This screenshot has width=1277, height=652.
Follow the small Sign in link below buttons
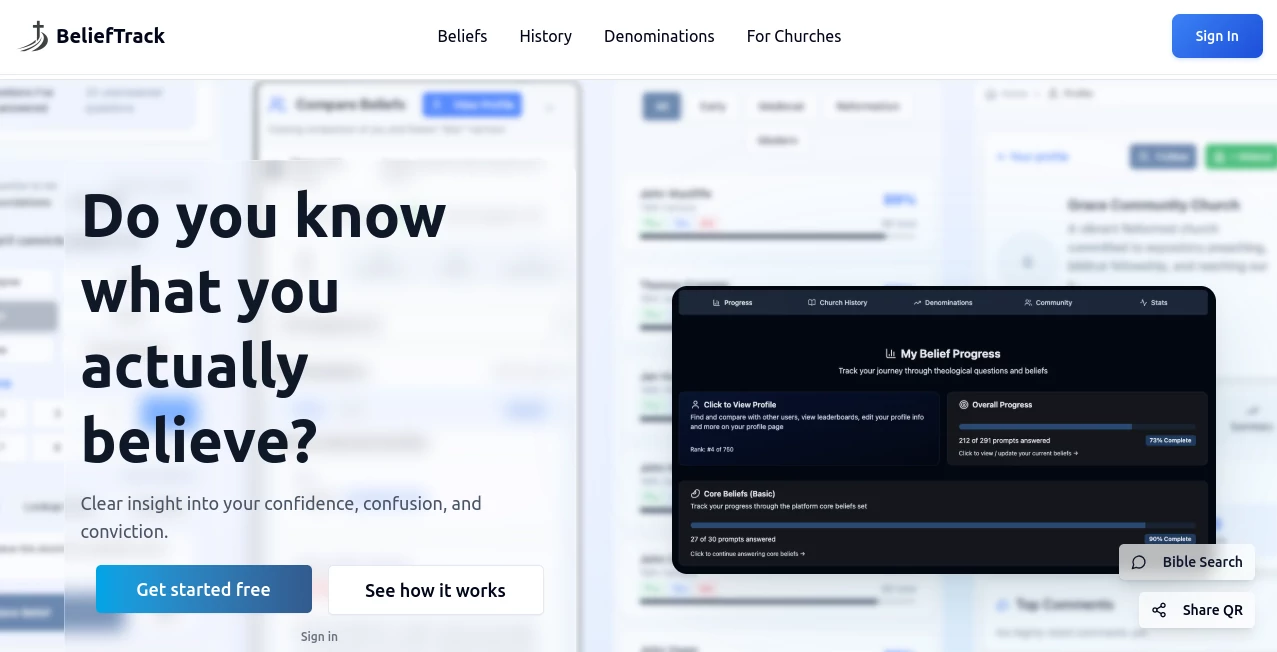(319, 636)
